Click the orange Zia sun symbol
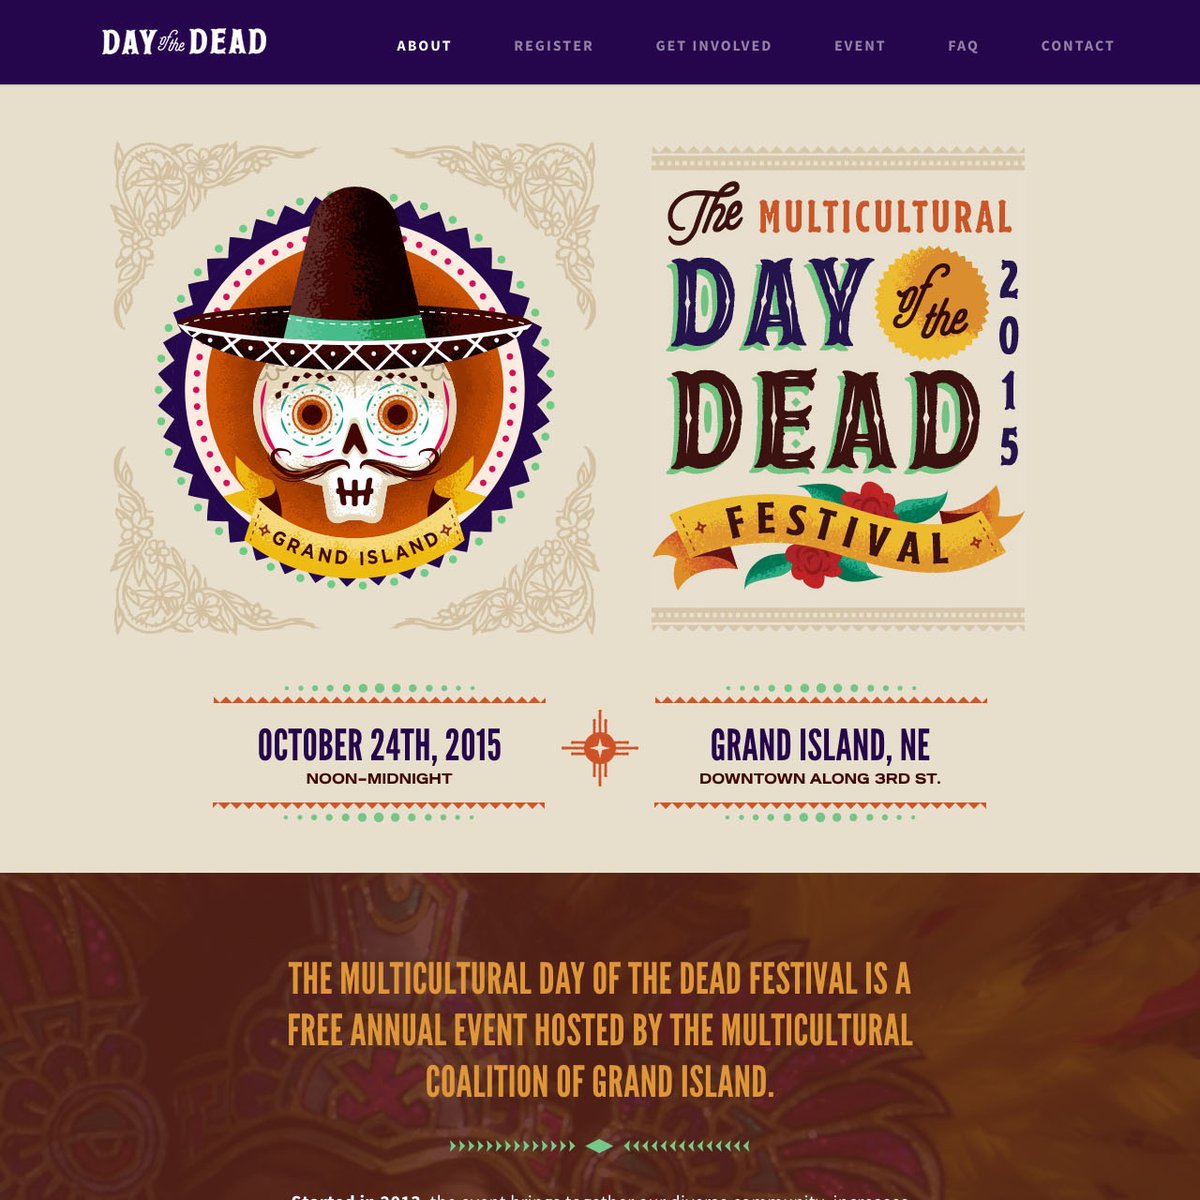The image size is (1200, 1200). 599,747
